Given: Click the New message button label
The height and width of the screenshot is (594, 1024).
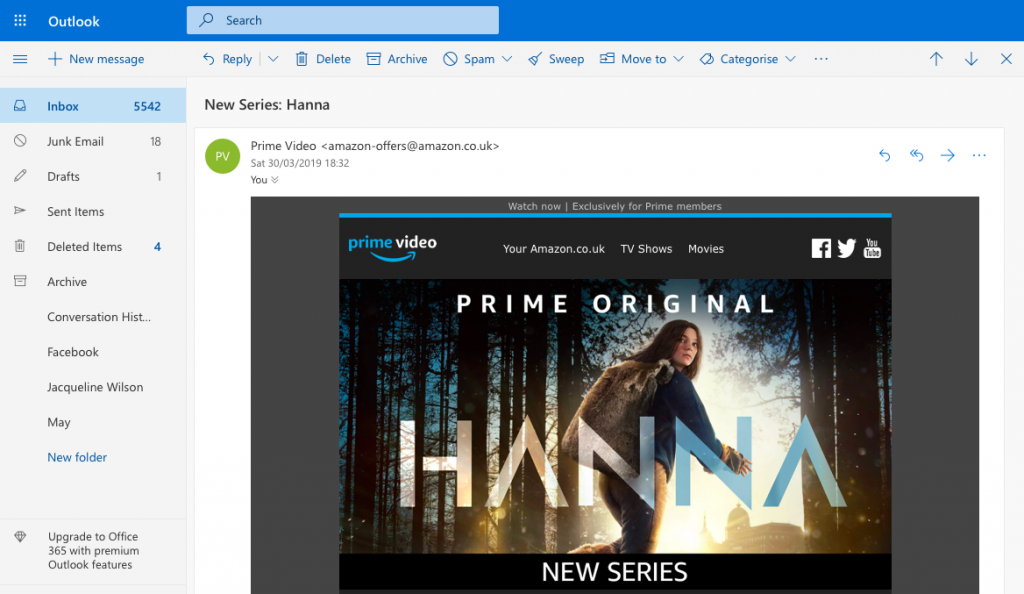Looking at the screenshot, I should coord(106,59).
